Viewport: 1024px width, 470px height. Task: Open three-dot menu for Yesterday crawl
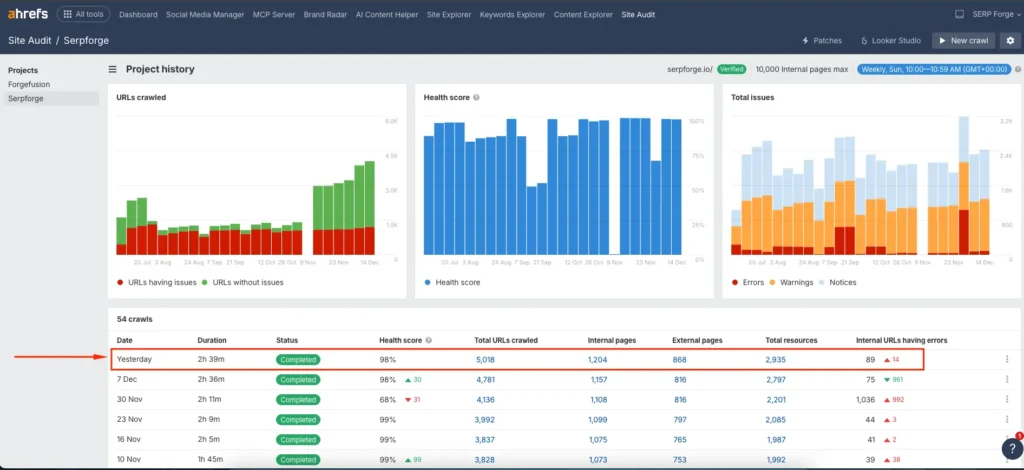pos(1007,359)
